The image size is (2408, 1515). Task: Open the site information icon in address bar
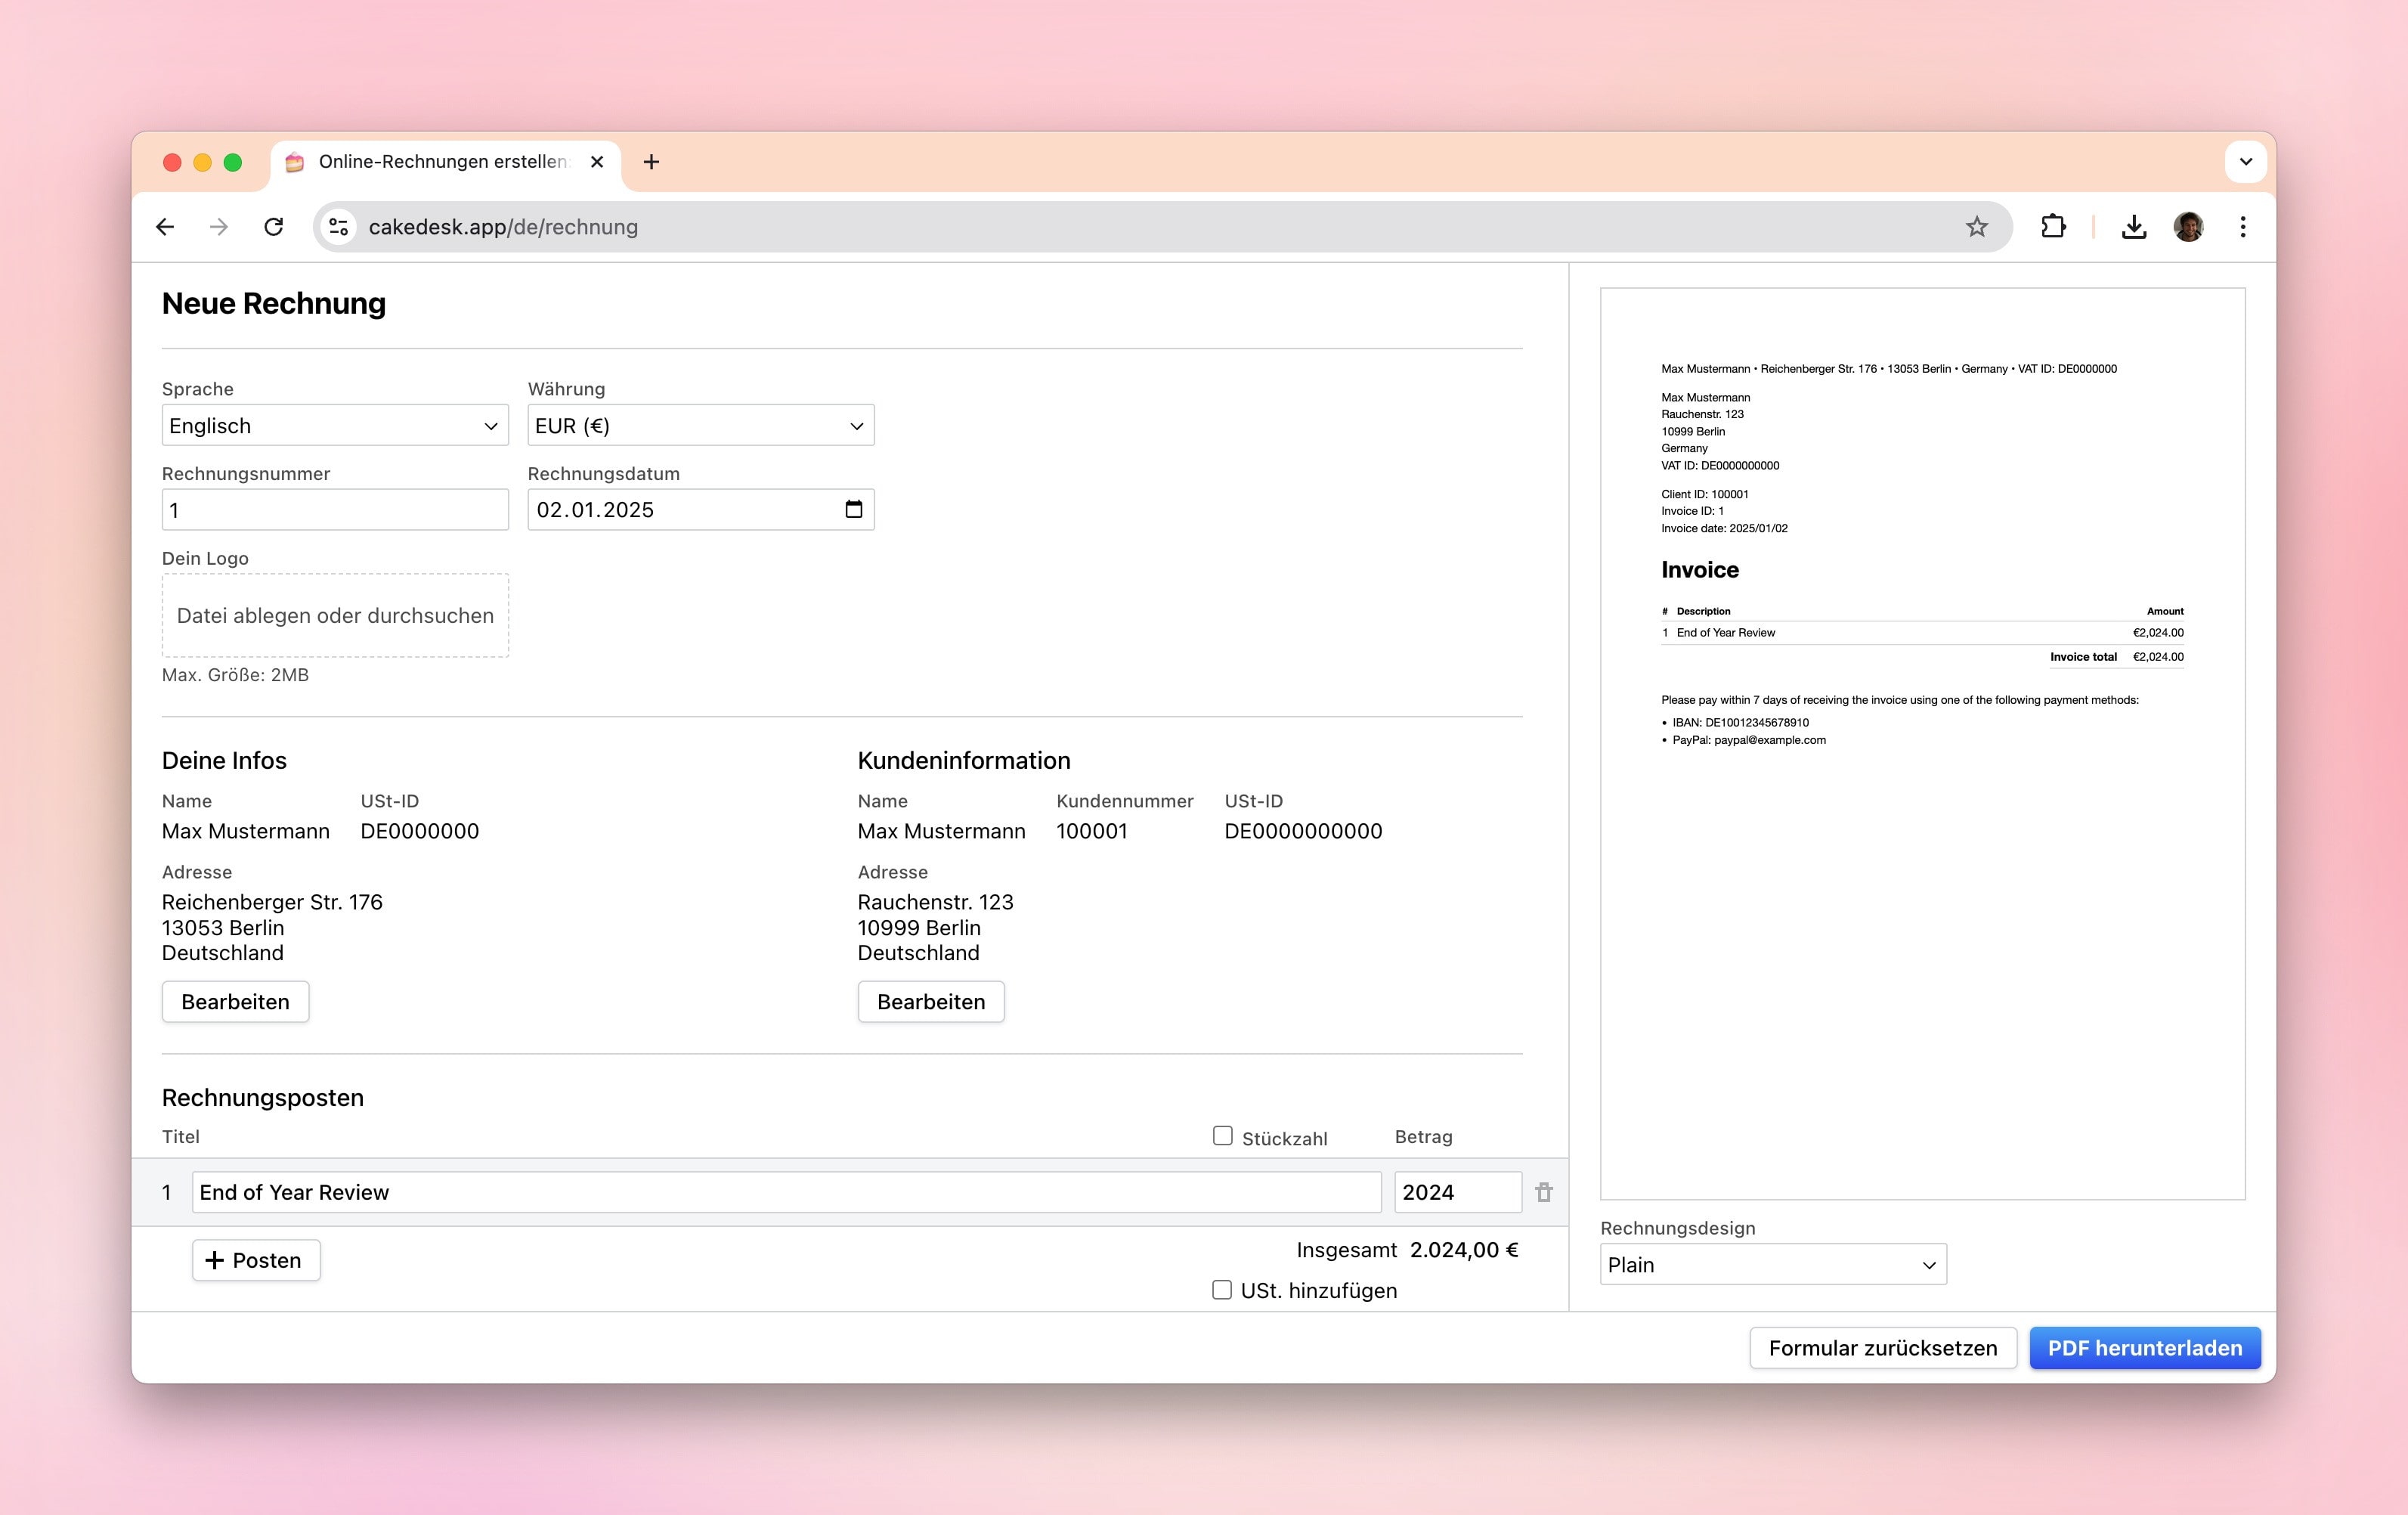[x=339, y=227]
